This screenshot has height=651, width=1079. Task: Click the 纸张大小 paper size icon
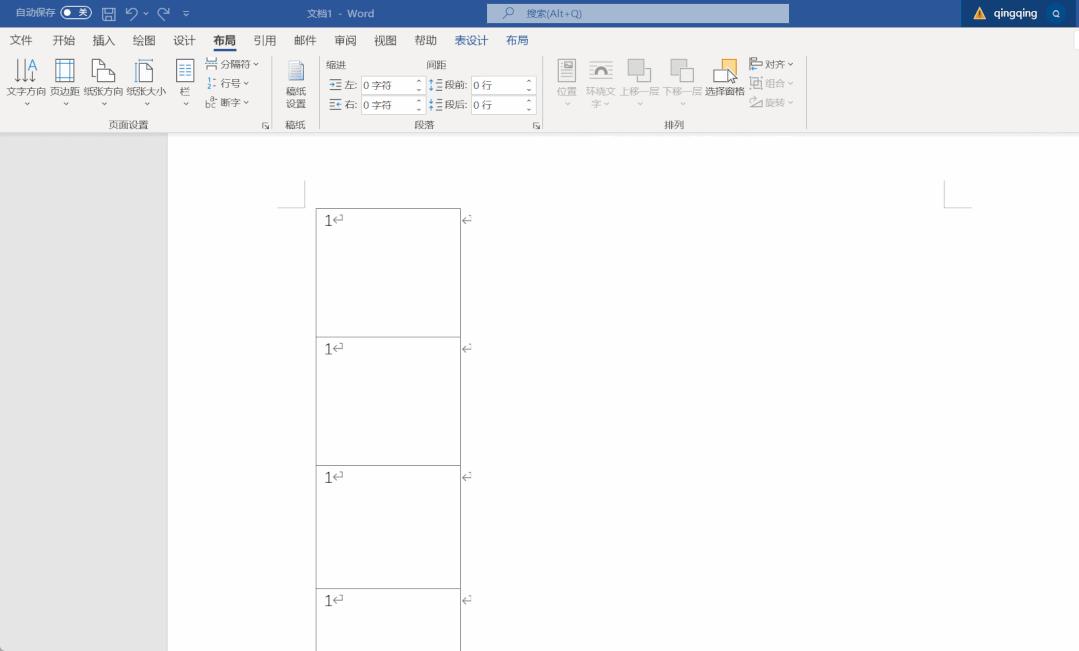pos(145,80)
